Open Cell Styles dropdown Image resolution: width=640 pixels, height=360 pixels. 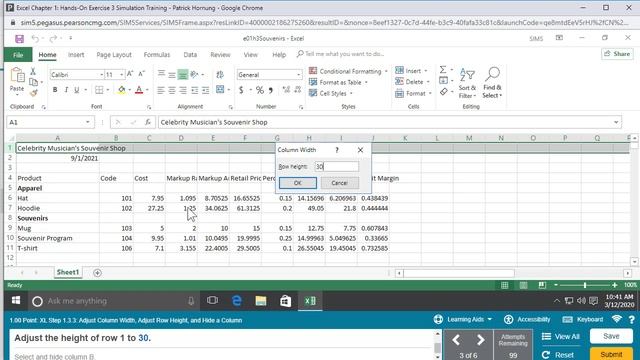(x=331, y=93)
